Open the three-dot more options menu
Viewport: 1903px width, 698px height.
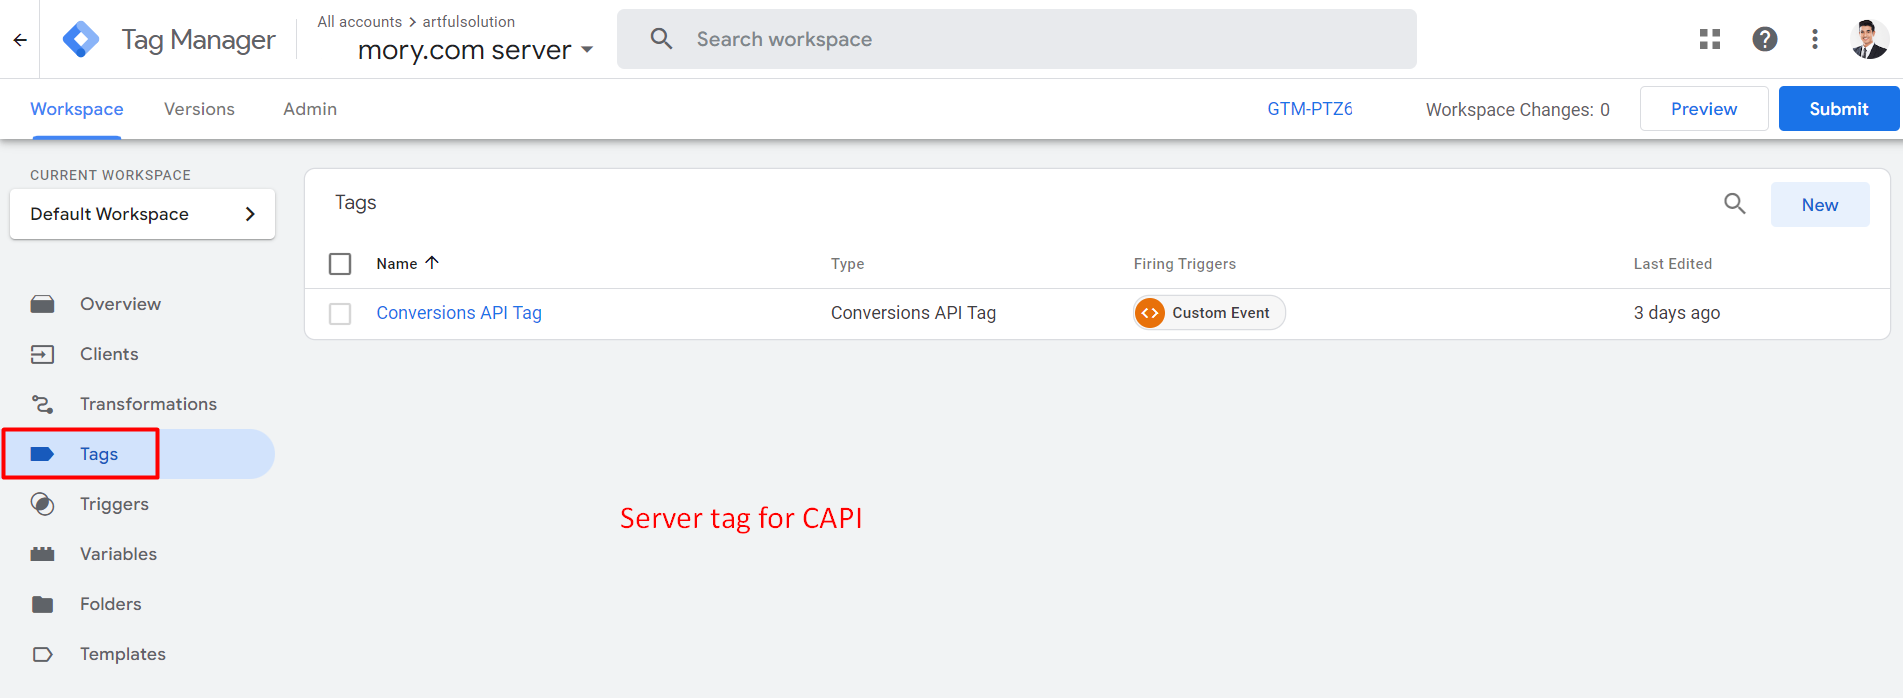(x=1815, y=39)
